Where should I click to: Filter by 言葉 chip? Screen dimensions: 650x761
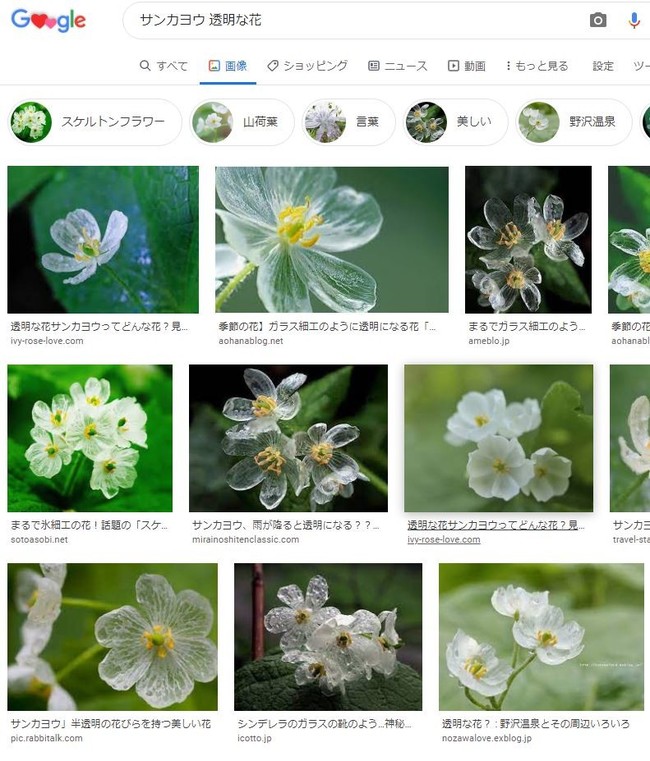(348, 122)
